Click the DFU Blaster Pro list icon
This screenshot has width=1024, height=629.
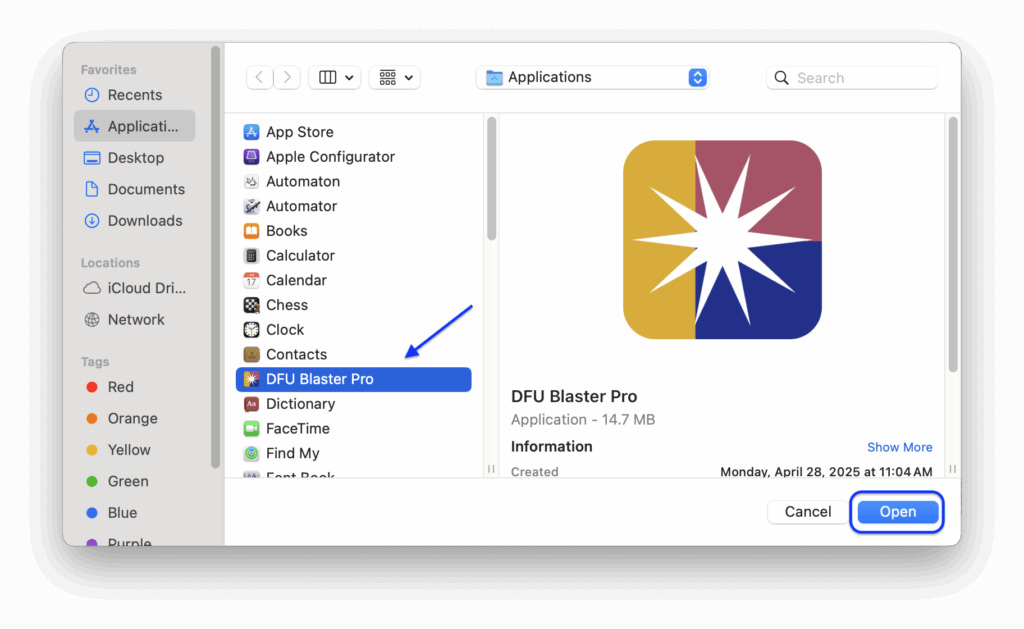251,379
